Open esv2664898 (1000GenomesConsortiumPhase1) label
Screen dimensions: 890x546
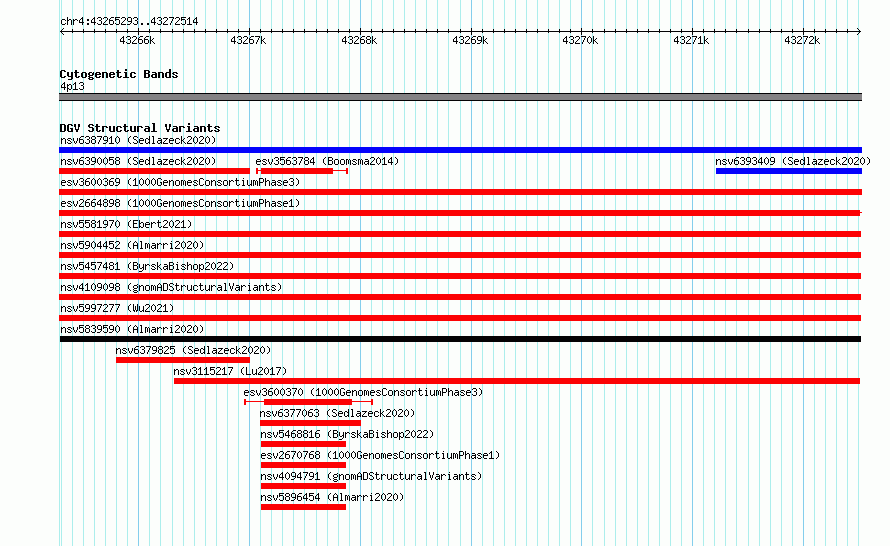pos(180,203)
